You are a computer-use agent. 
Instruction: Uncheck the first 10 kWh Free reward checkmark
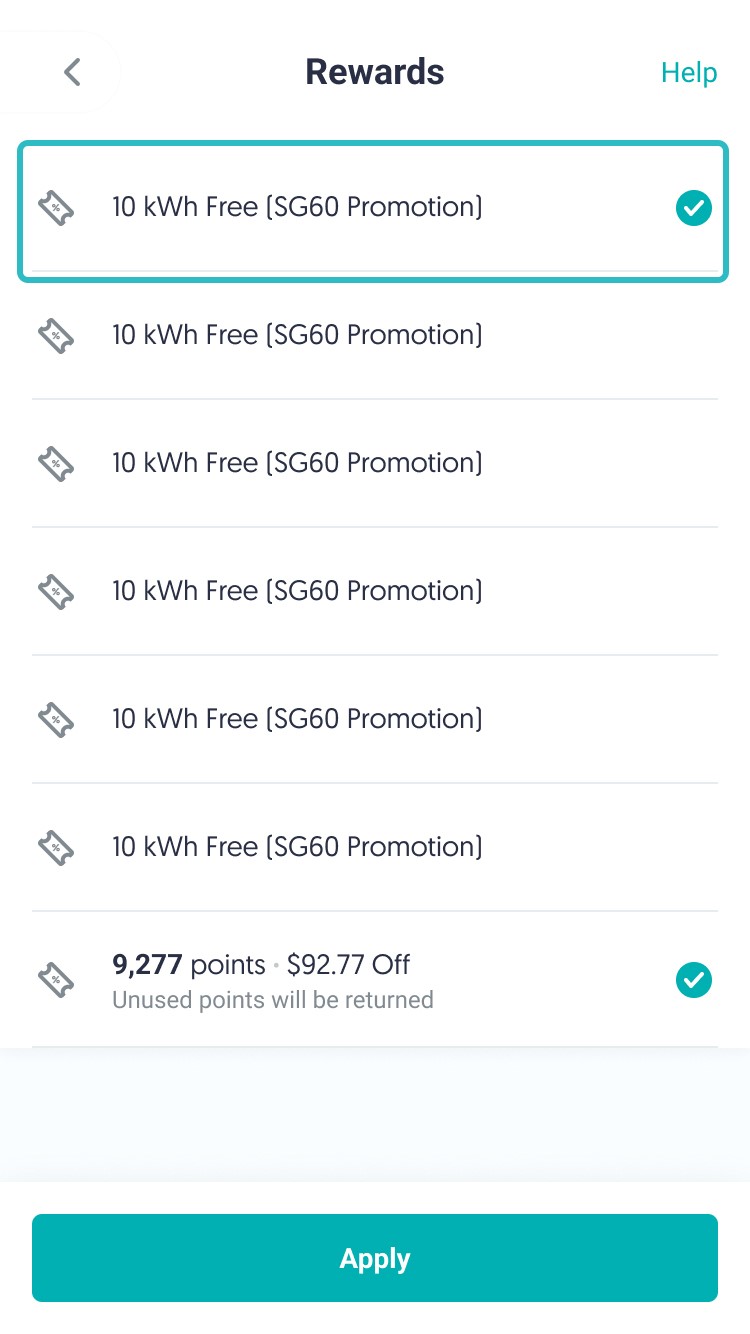(x=694, y=209)
